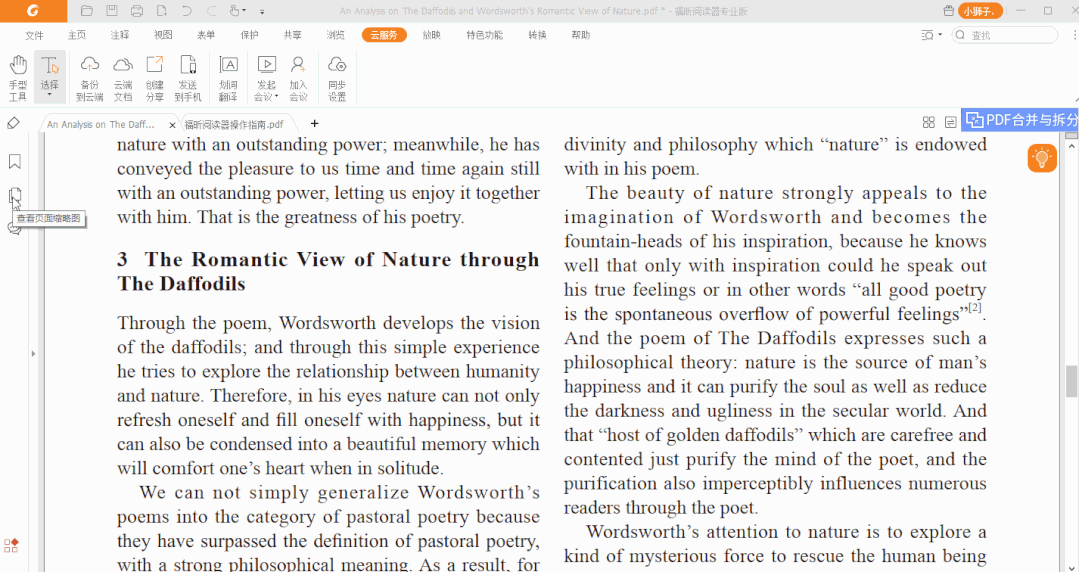Screen dimensions: 1079x572
Task: Expand the Select (选择) tool dropdown
Action: [49, 96]
